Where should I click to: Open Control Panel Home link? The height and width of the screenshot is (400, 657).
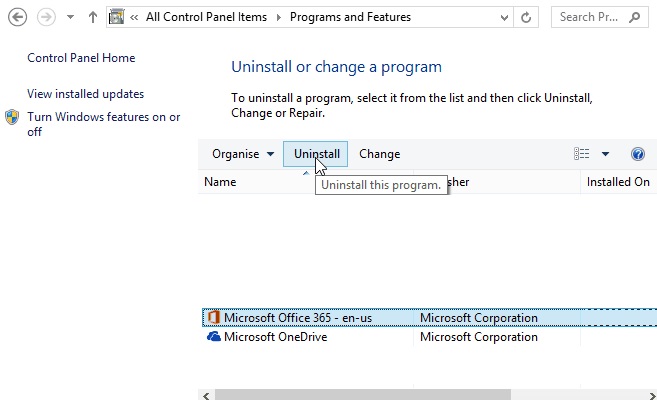[81, 58]
